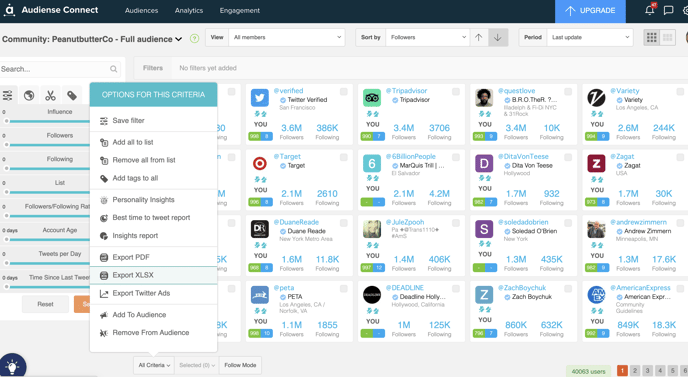The image size is (688, 377).
Task: Open the DEADLINE avatar
Action: coord(372,295)
